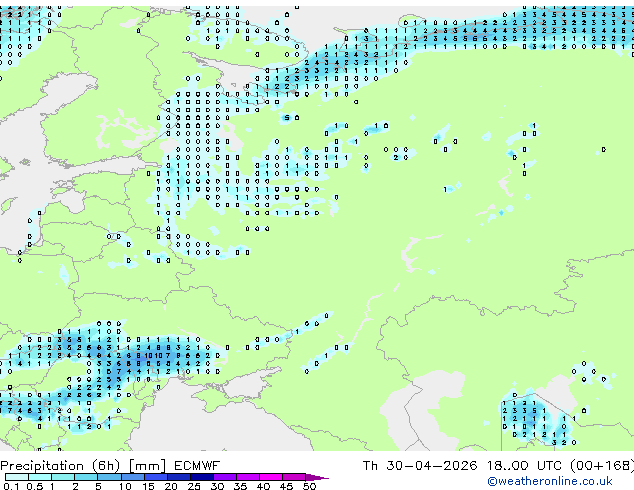Click the above-50 arrow tip of legend
This screenshot has width=634, height=490.
317,477
